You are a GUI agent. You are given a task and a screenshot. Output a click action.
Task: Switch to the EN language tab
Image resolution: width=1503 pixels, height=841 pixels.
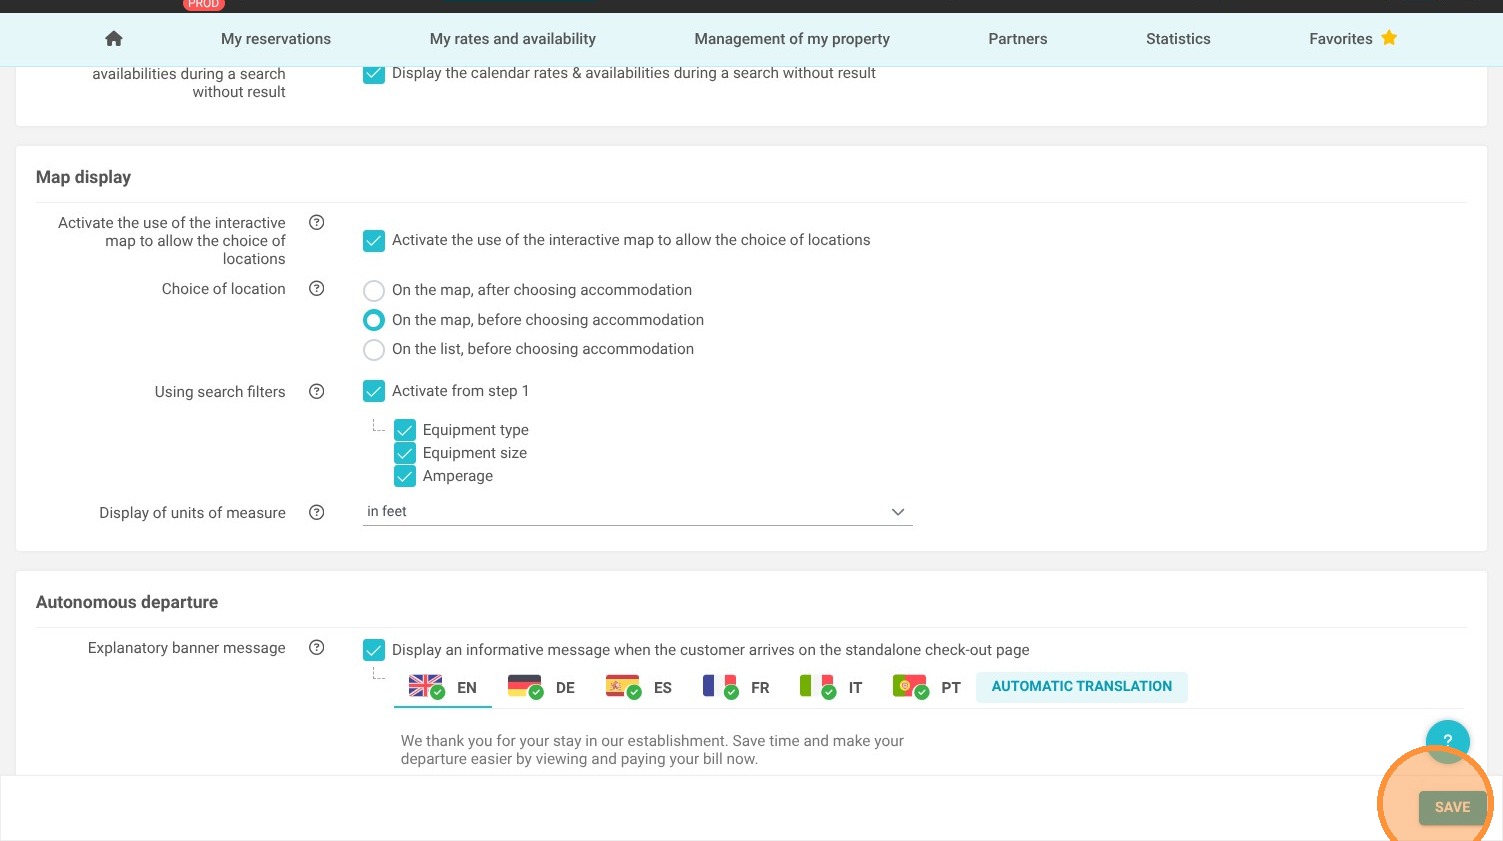point(443,688)
